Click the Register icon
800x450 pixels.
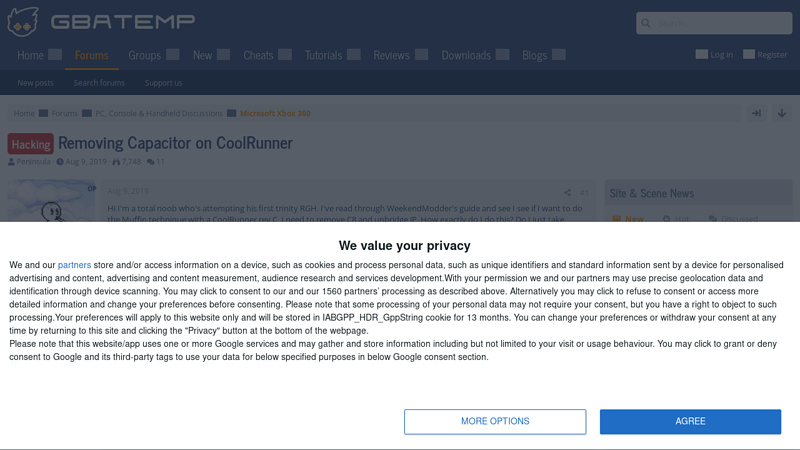pyautogui.click(x=749, y=54)
